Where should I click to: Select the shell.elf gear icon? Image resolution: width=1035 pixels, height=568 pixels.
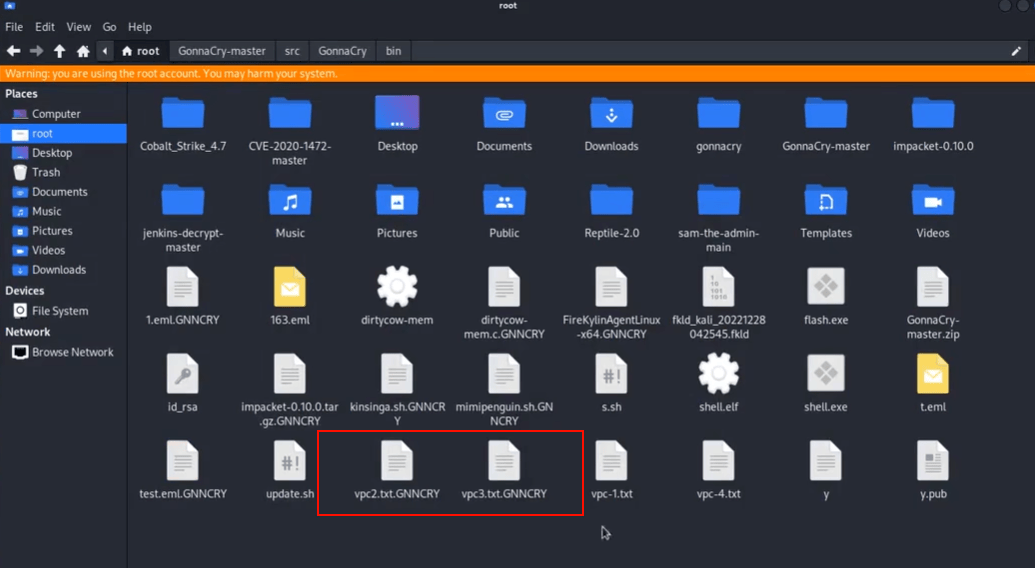point(719,374)
